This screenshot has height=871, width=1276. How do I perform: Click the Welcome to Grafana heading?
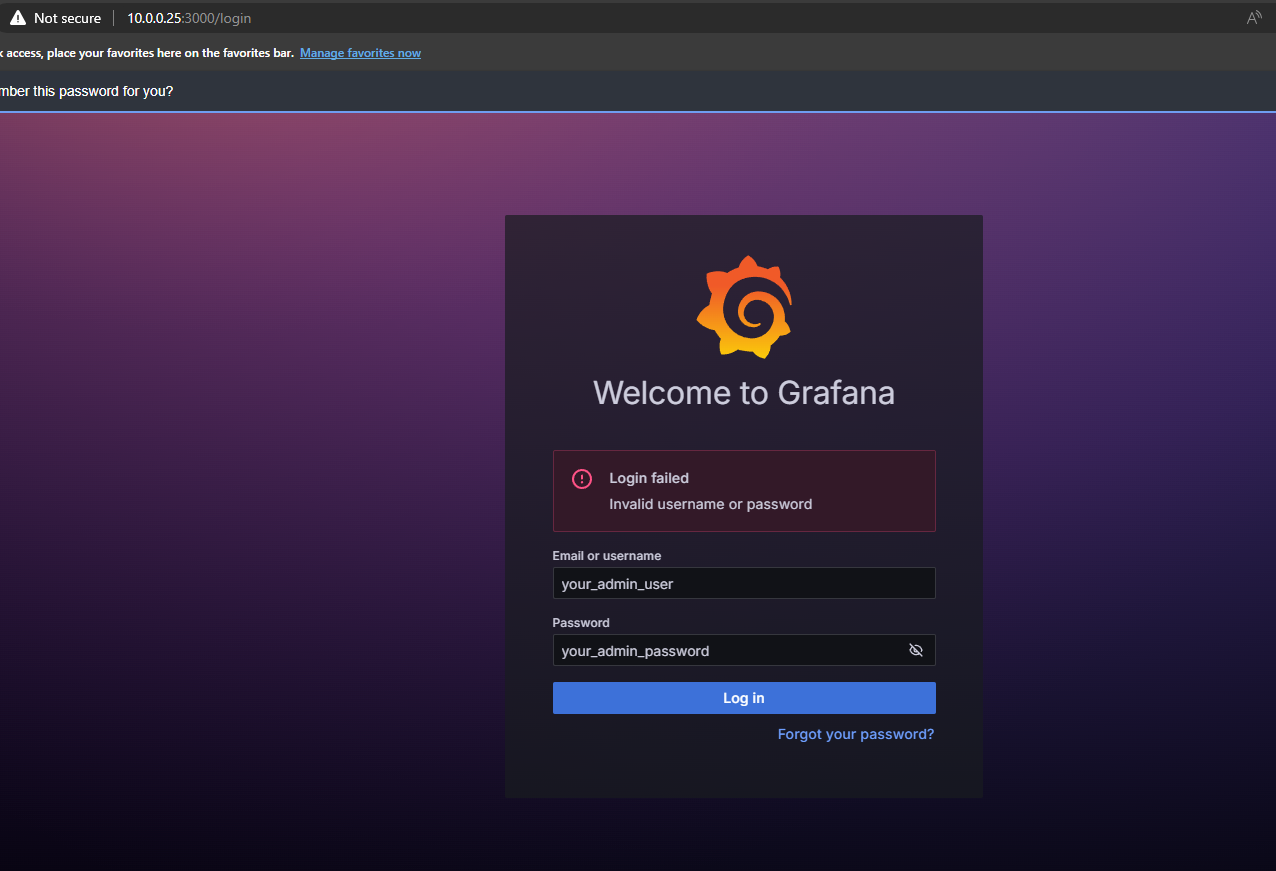743,392
